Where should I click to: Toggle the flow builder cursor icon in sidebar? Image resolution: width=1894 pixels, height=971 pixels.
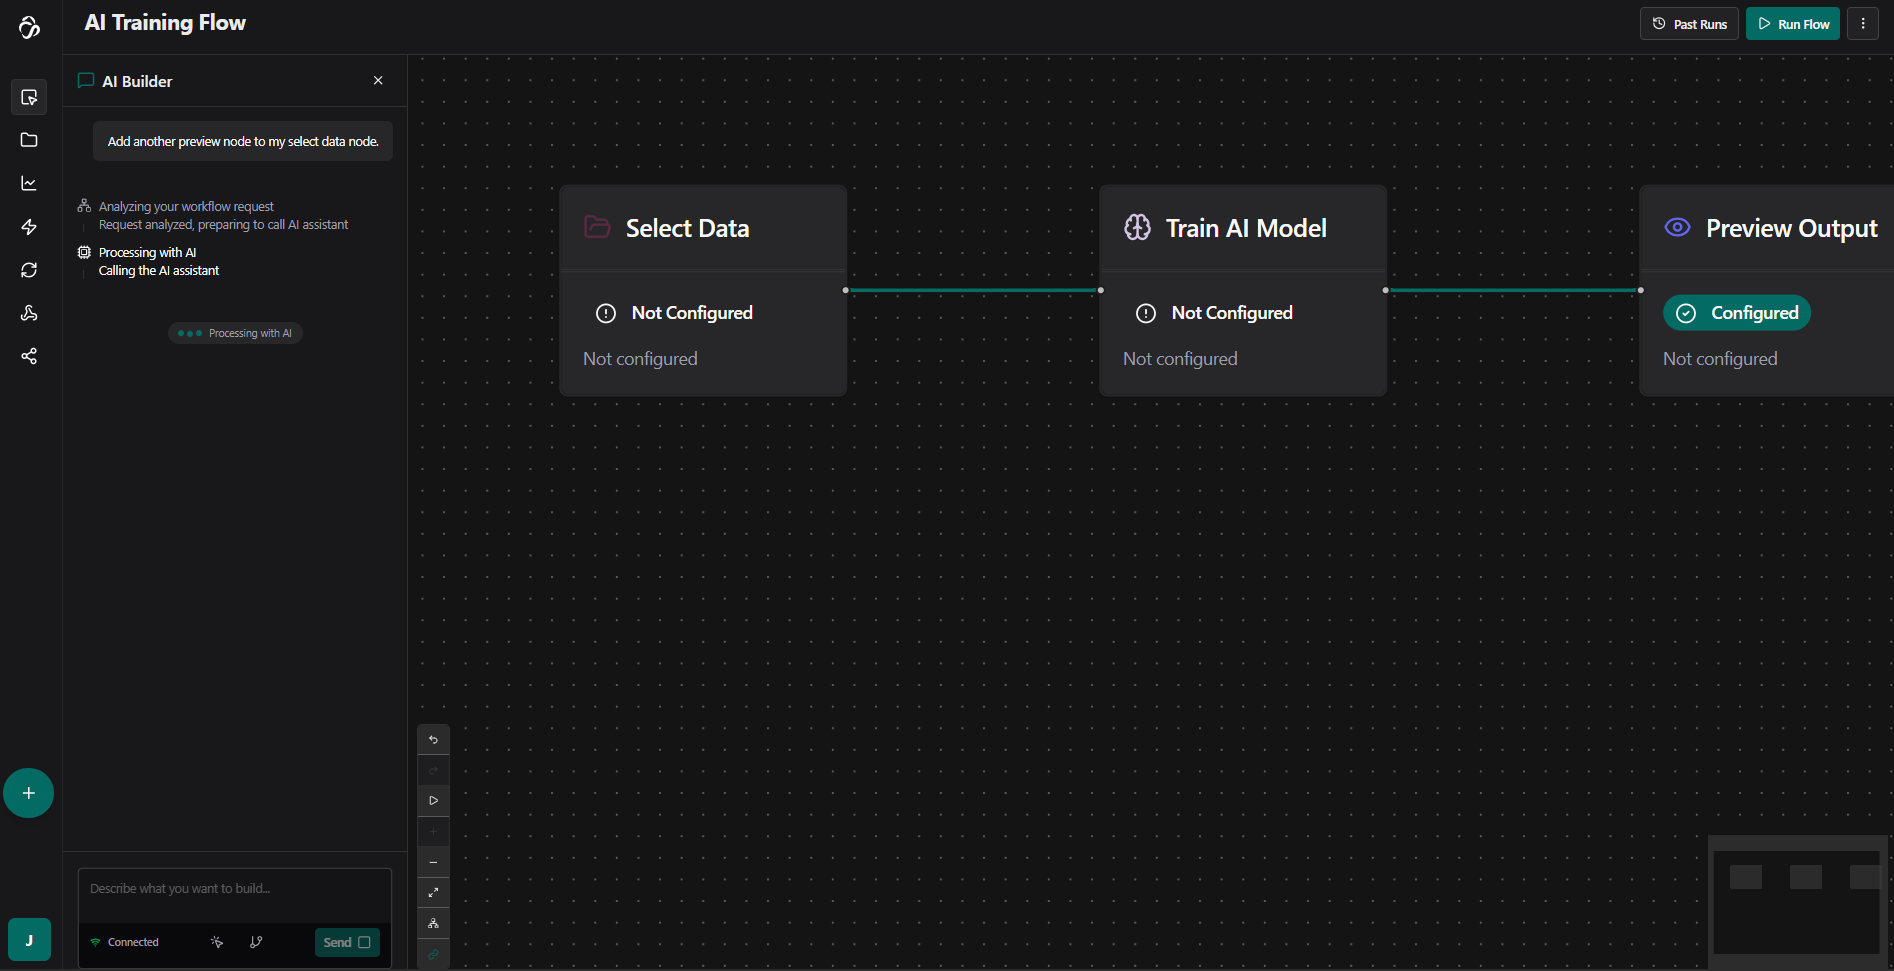coord(29,97)
